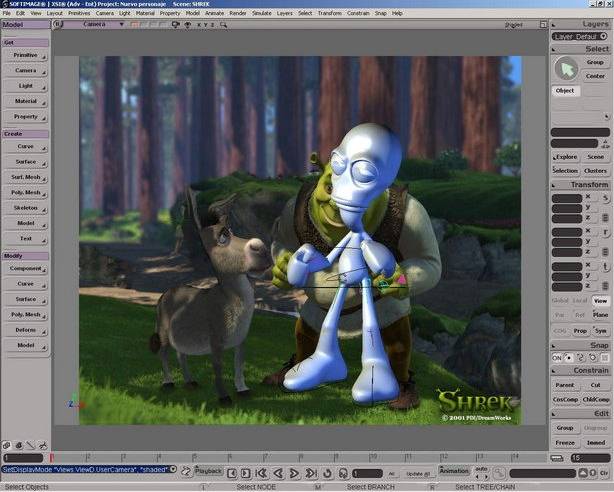Maximize the viewport with the square icon

click(x=543, y=24)
